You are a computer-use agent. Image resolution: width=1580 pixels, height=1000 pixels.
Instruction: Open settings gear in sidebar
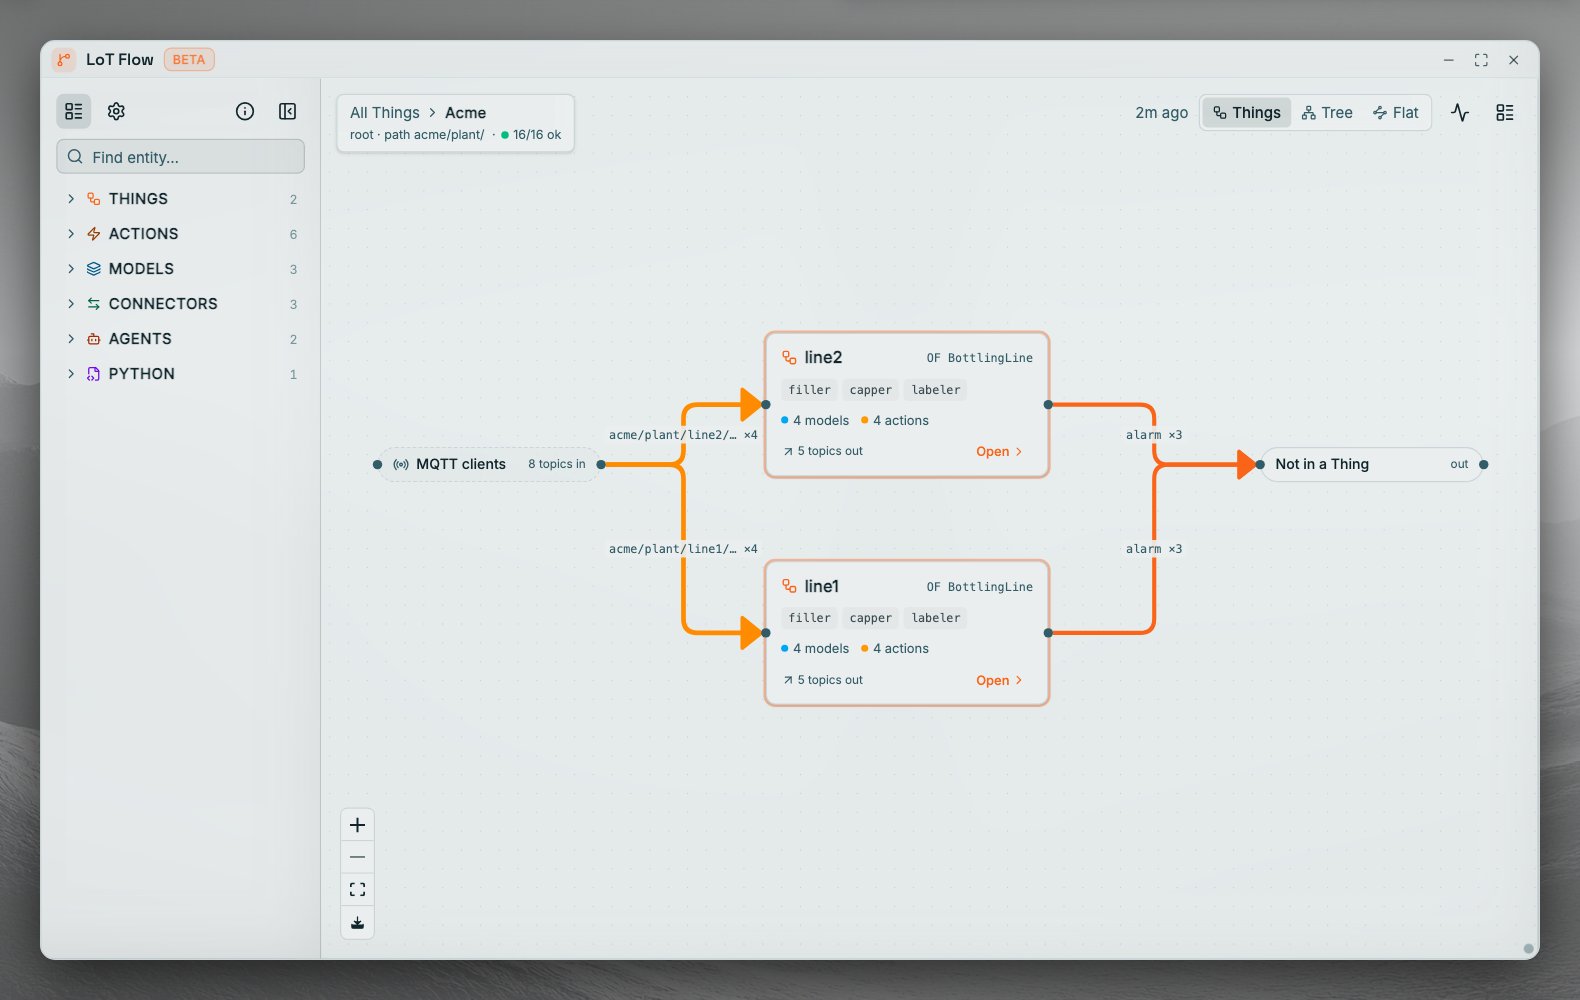[116, 111]
